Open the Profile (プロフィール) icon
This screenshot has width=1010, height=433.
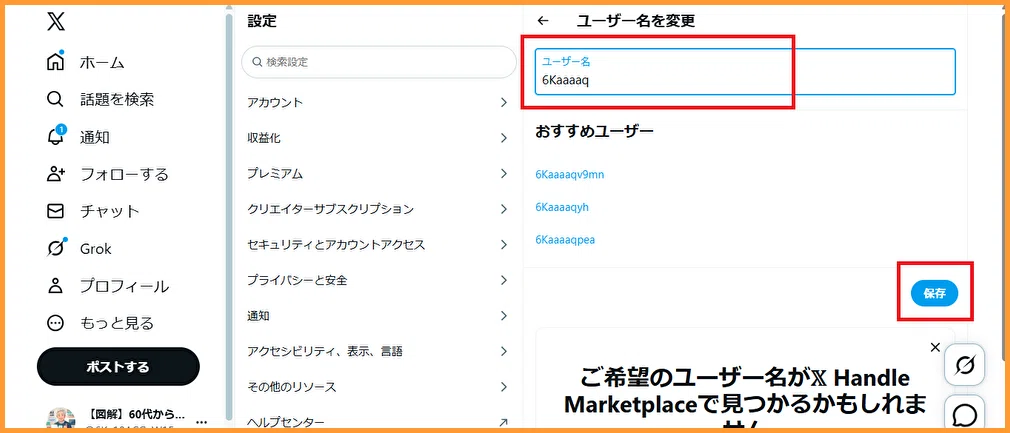(55, 285)
